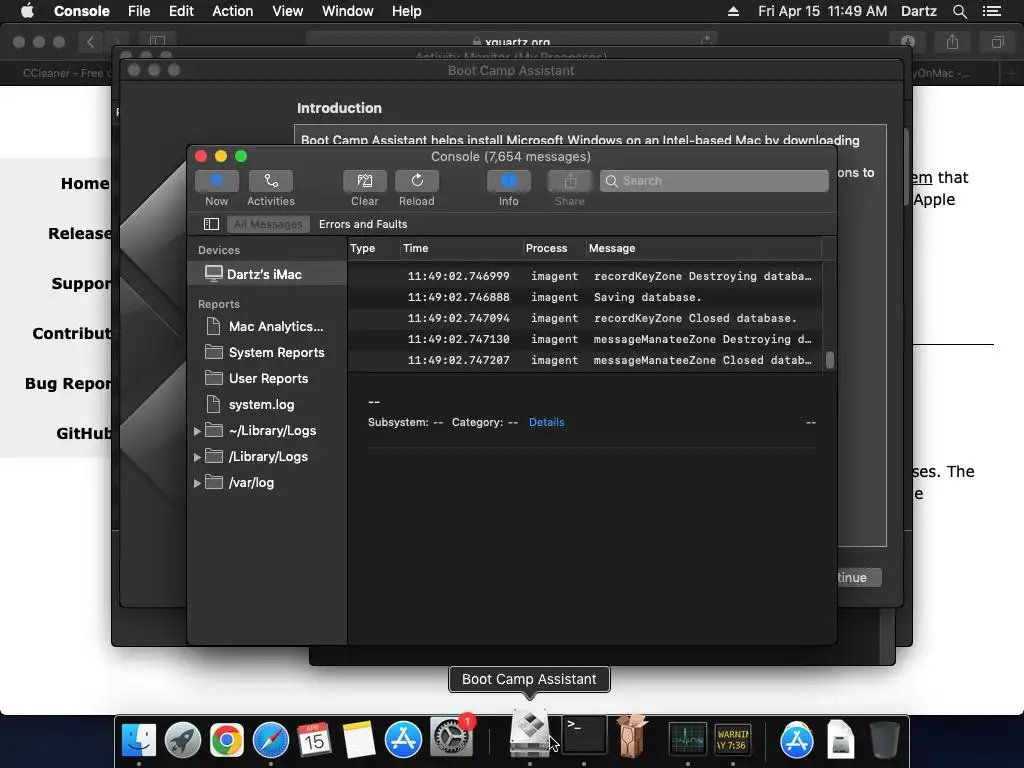Click the Share toolbar button in Console
Viewport: 1024px width, 768px height.
coord(569,181)
